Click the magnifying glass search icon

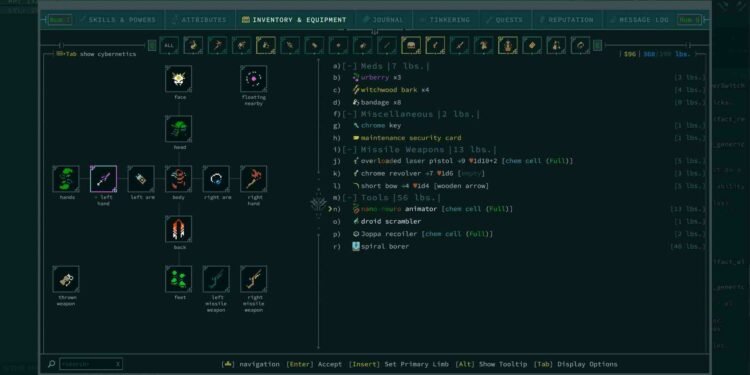(x=51, y=364)
